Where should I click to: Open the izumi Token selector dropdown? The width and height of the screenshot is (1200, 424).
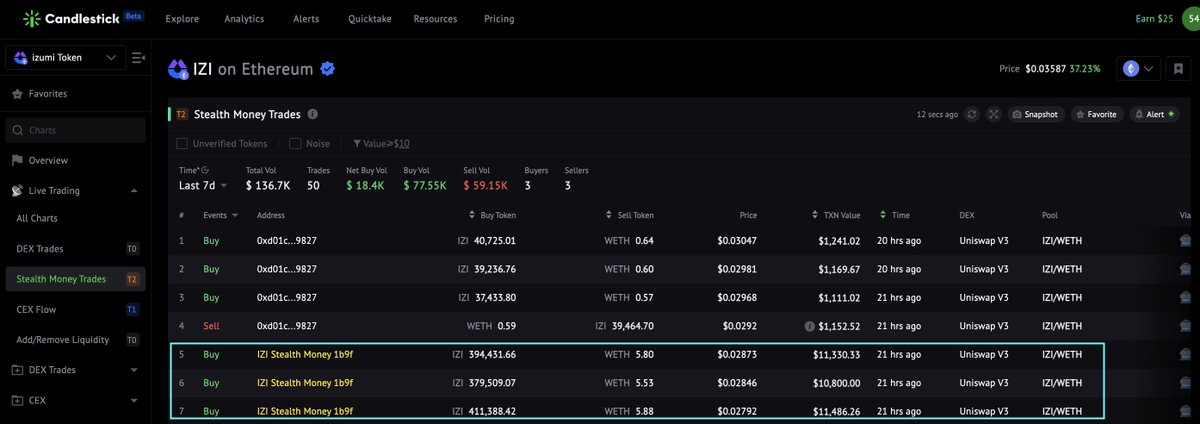(66, 58)
